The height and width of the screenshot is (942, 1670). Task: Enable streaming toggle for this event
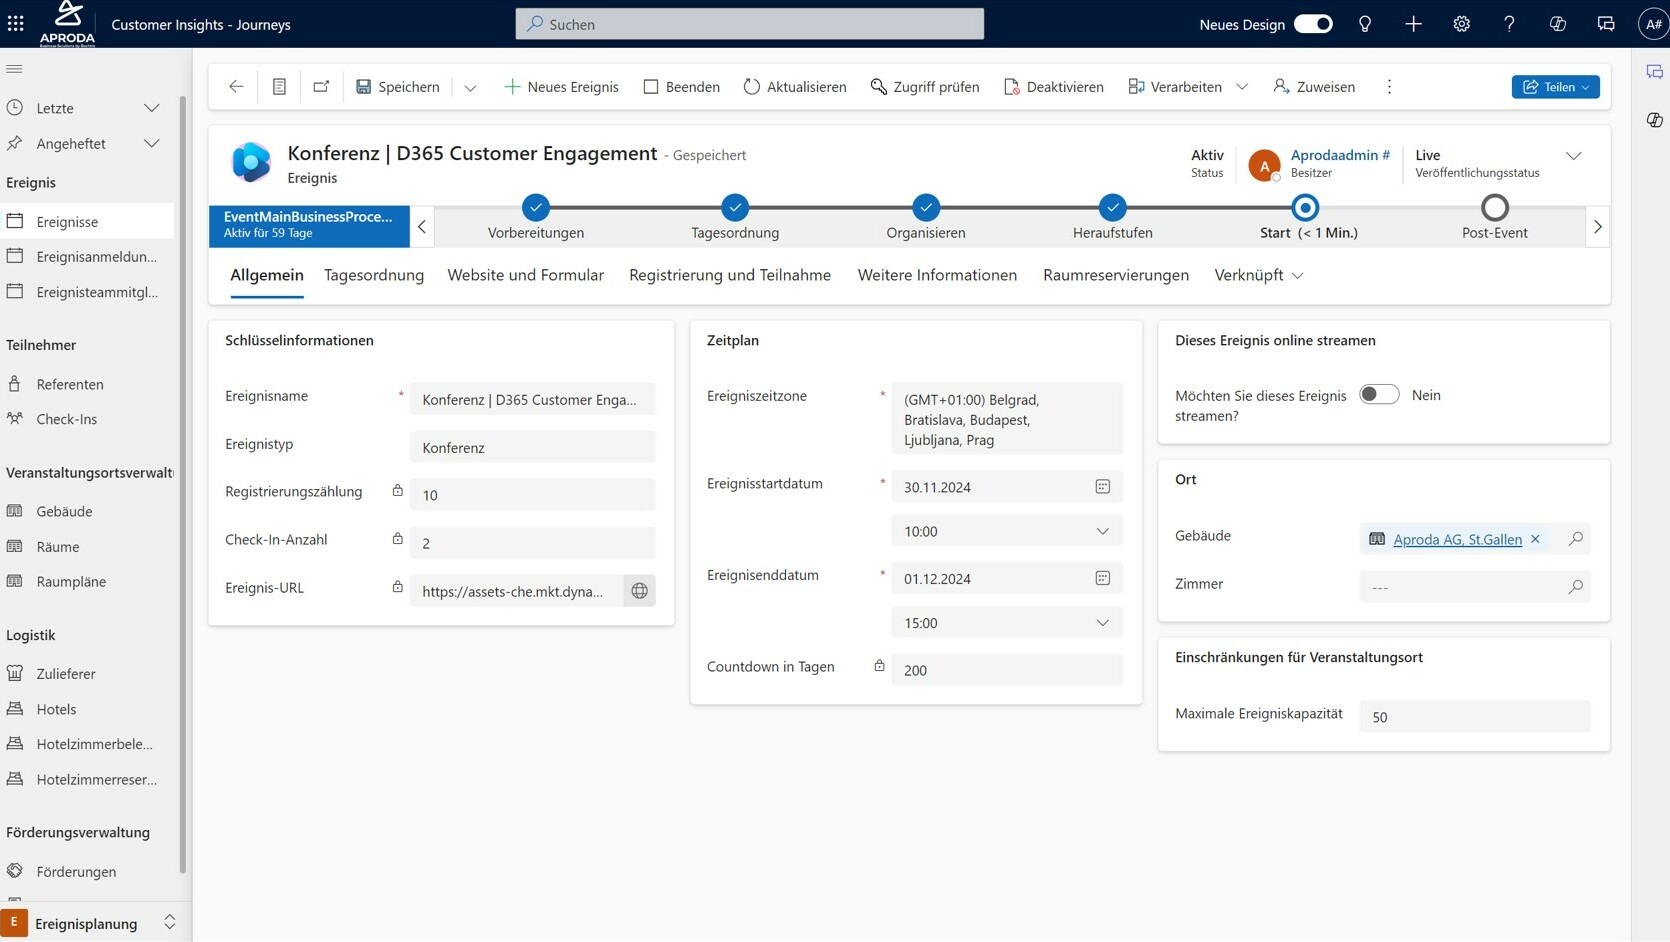[1379, 395]
